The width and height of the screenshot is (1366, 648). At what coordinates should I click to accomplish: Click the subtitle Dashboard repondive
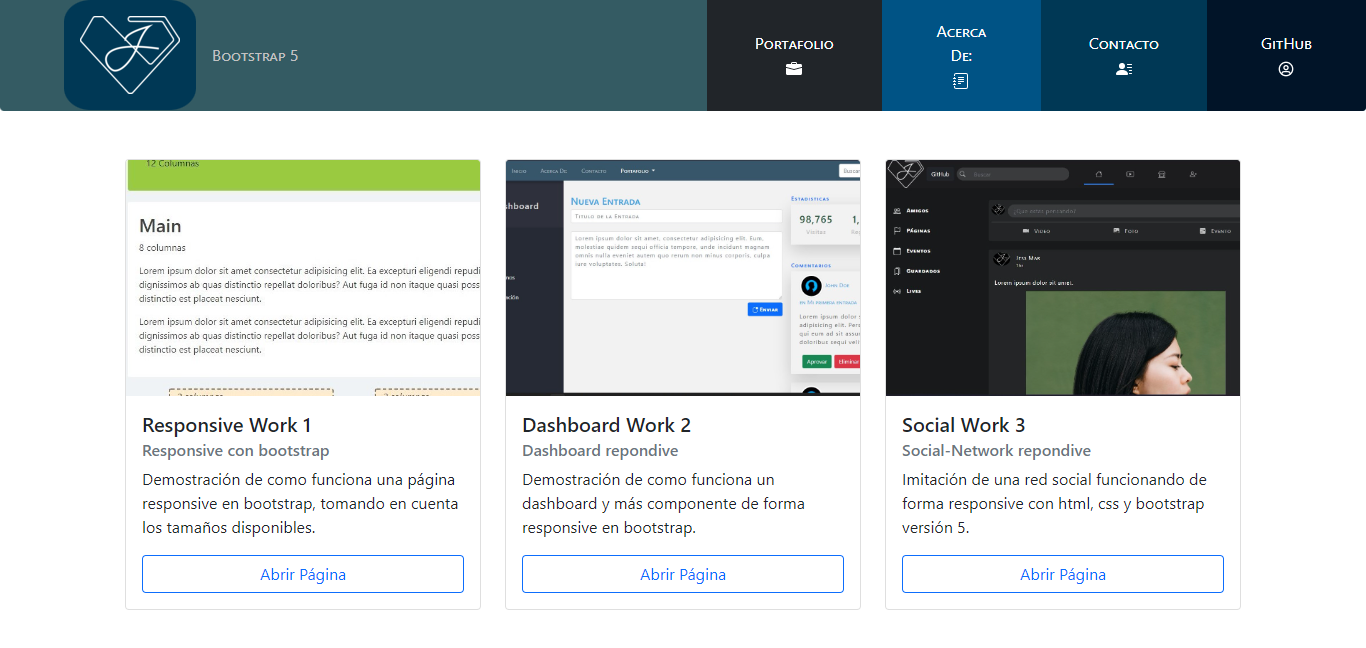click(600, 451)
